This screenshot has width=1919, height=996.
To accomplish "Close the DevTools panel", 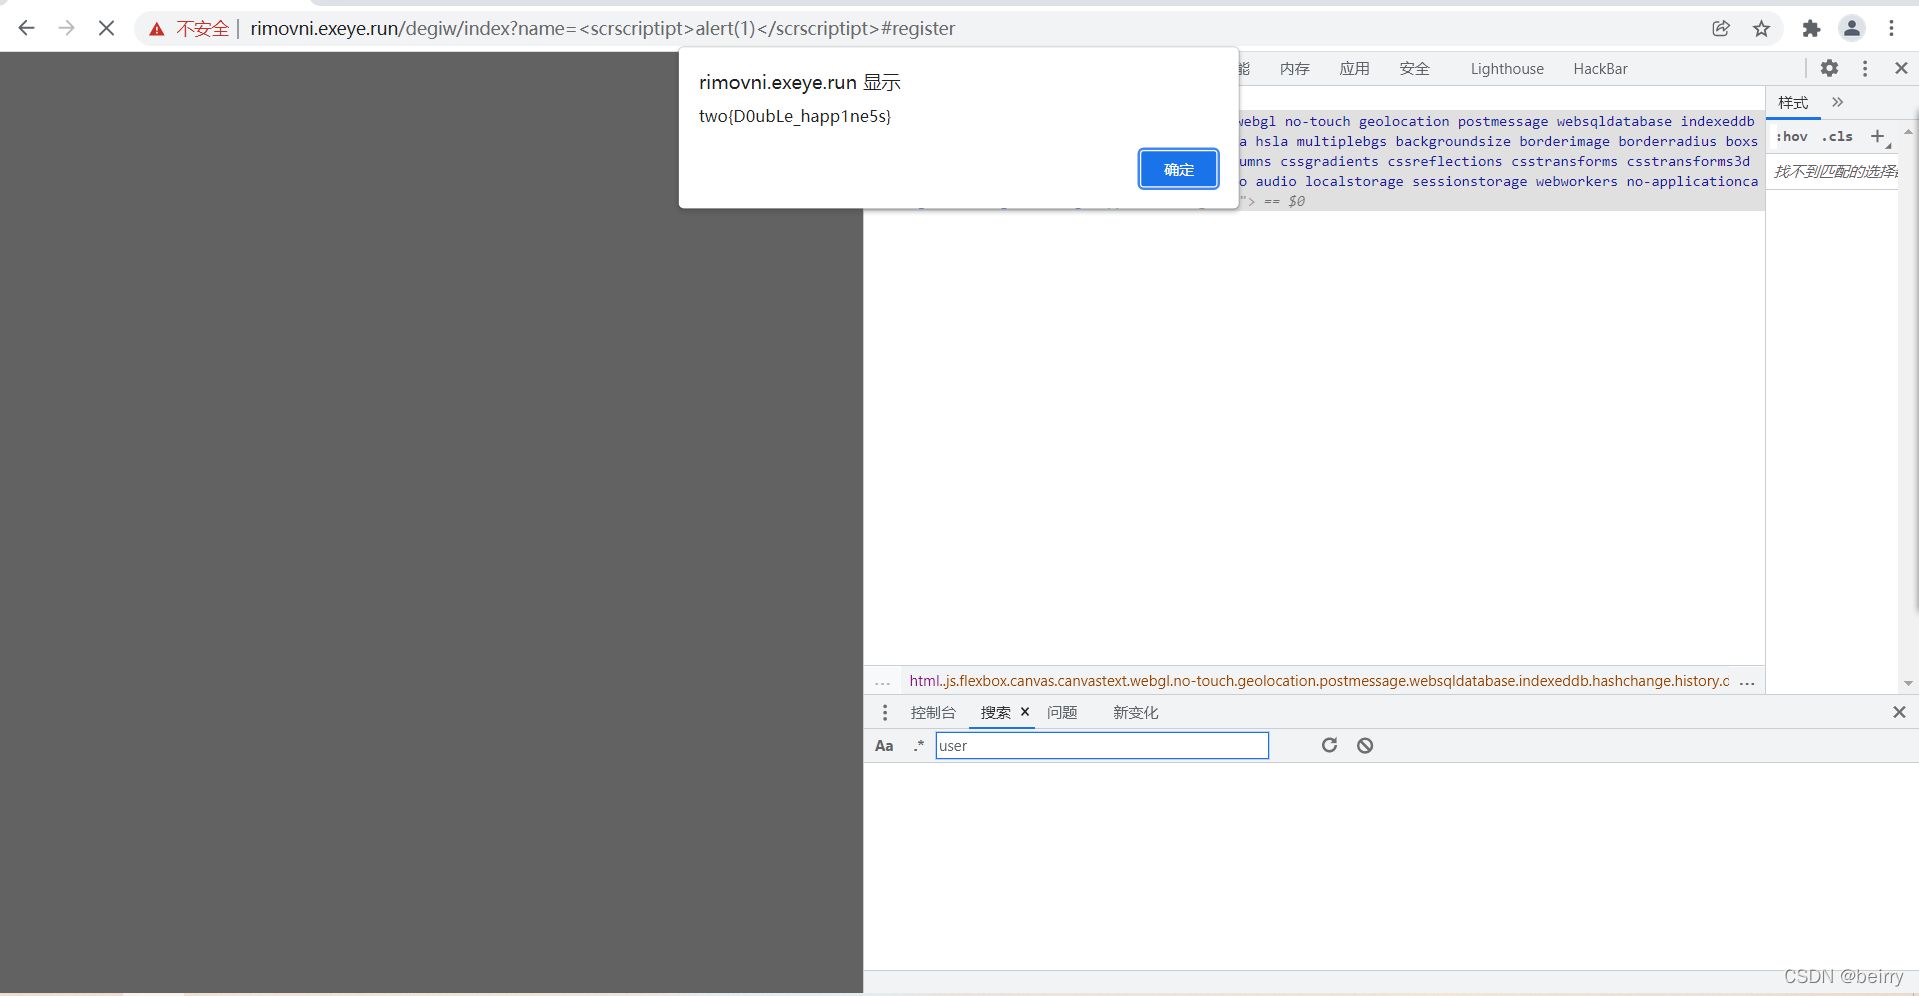I will point(1901,68).
